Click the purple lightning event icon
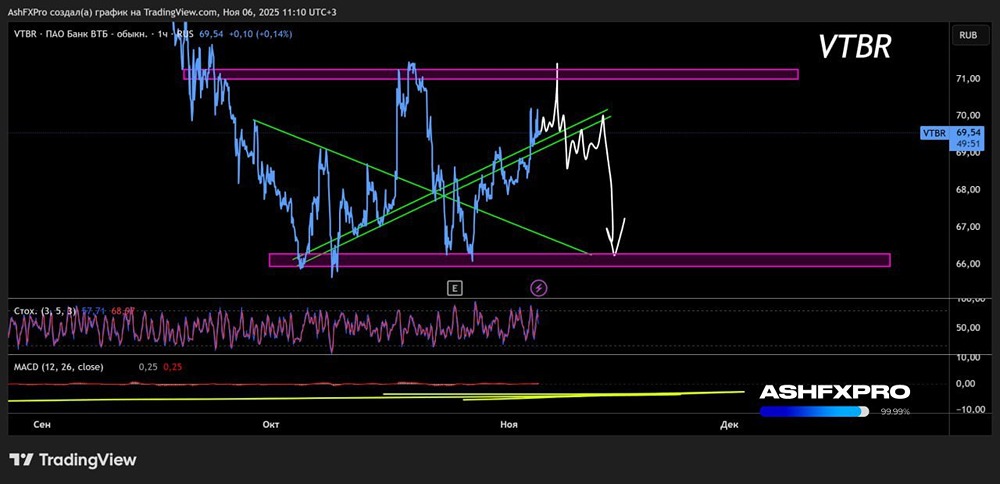Image resolution: width=1000 pixels, height=484 pixels. pyautogui.click(x=539, y=288)
